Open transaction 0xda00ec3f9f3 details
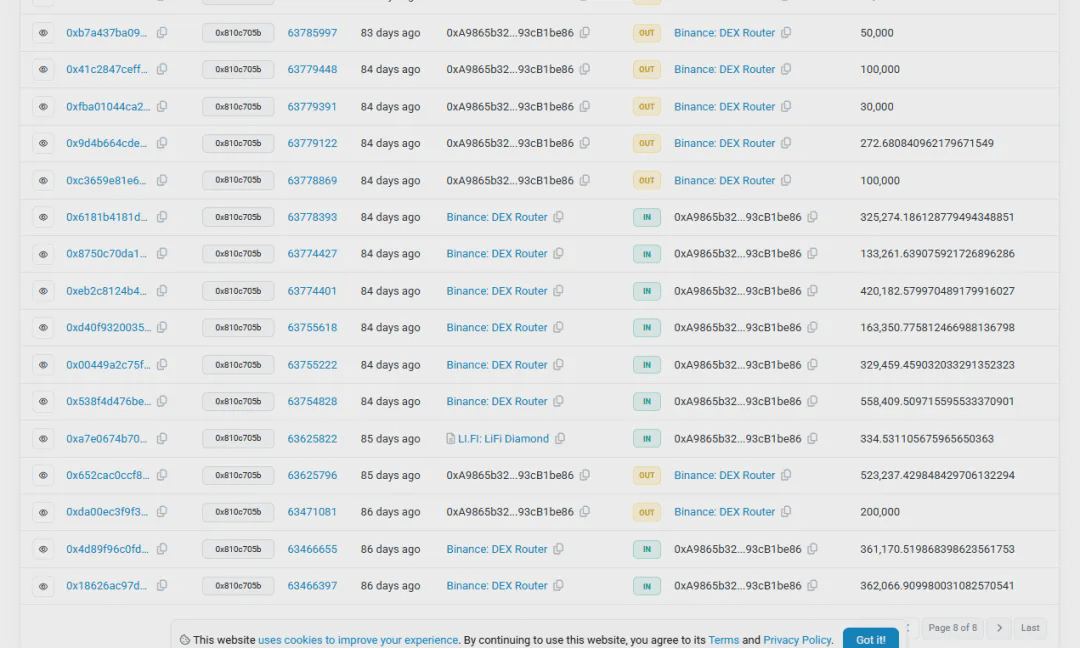 pos(107,512)
